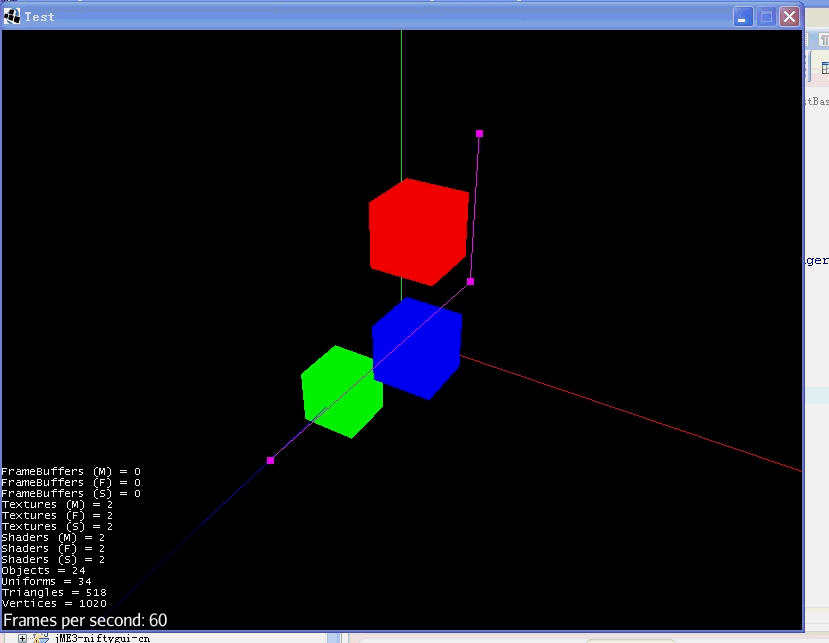Maximize the Test window
The image size is (829, 643).
pos(766,17)
